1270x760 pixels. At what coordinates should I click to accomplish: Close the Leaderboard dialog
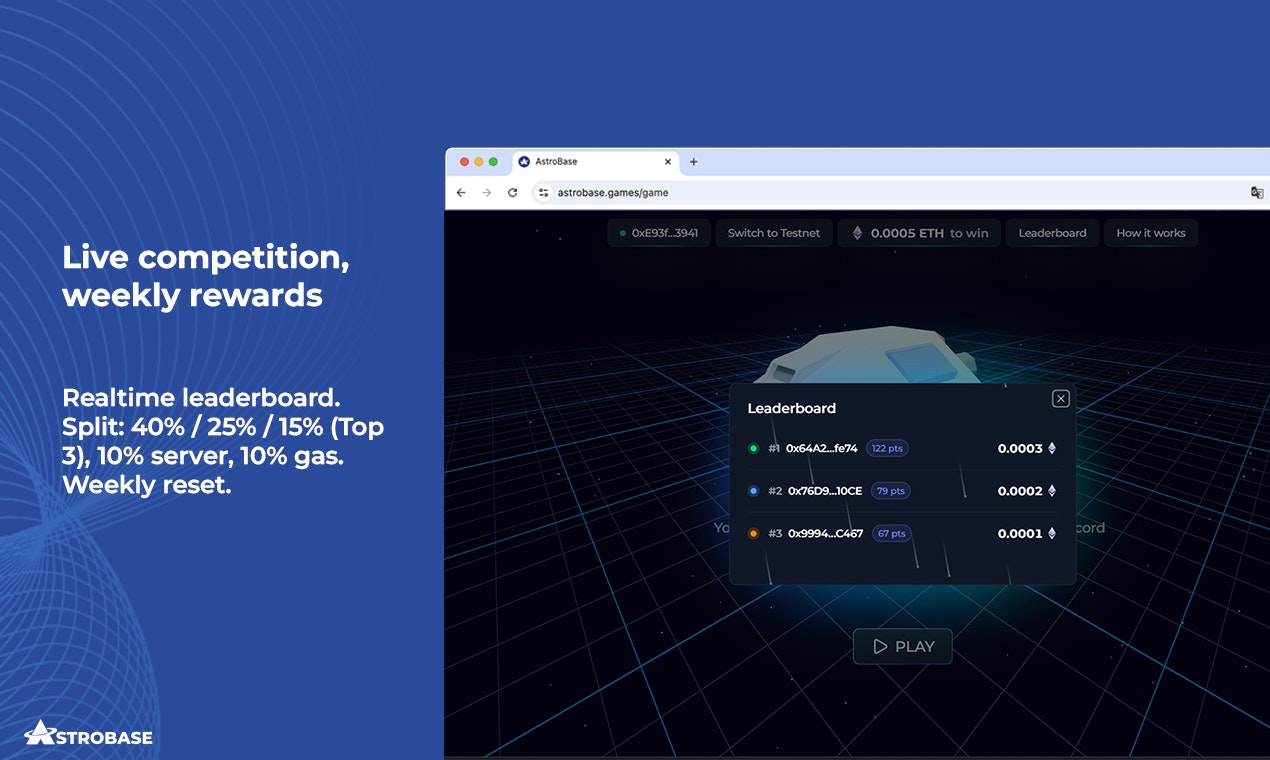coord(1061,399)
